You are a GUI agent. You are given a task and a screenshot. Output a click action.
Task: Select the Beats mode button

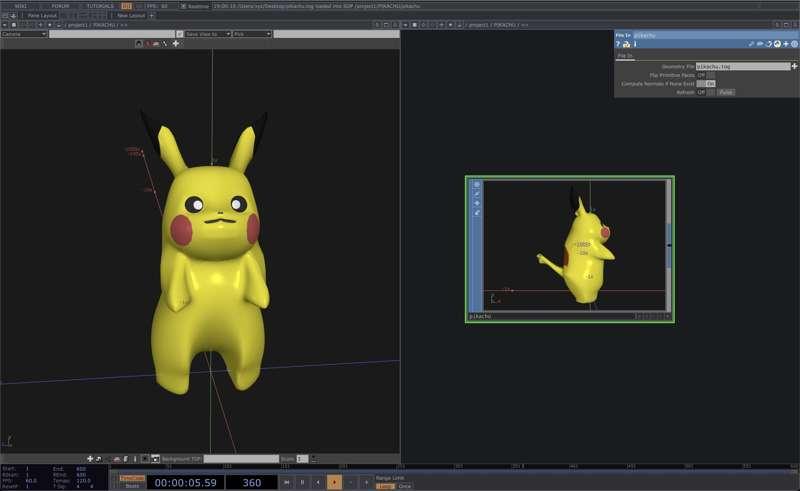132,486
